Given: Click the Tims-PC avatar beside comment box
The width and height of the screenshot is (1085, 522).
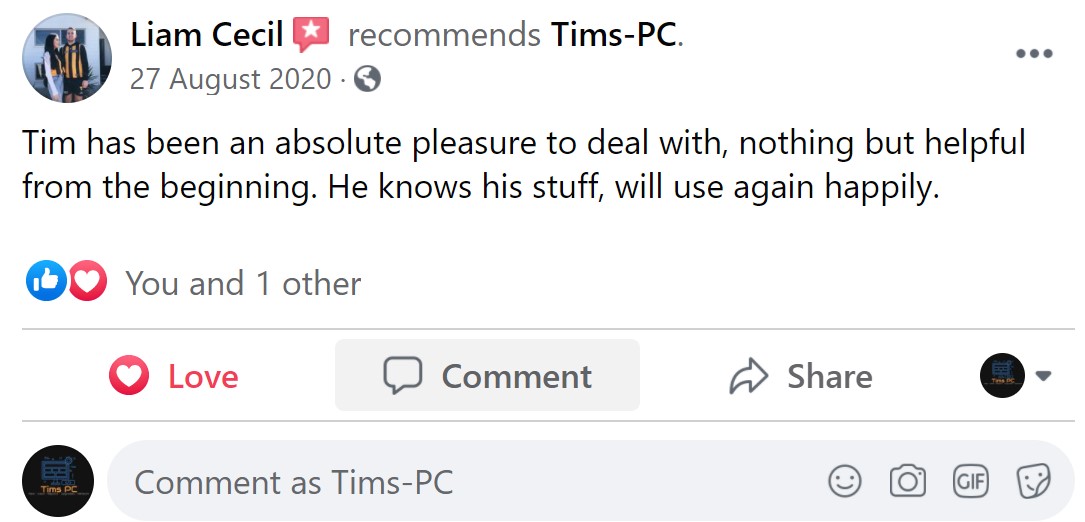Looking at the screenshot, I should (58, 481).
